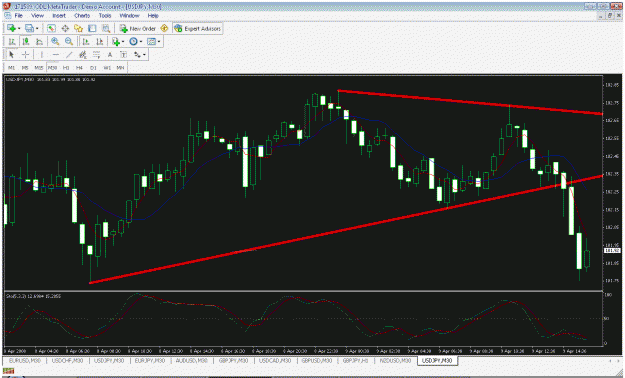Click the Zoom In magnifier
This screenshot has width=625, height=378.
(x=55, y=41)
